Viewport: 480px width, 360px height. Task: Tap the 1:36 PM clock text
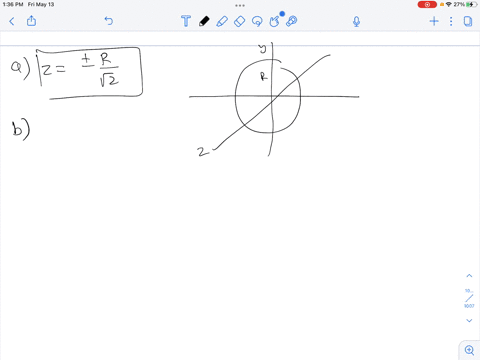click(13, 5)
